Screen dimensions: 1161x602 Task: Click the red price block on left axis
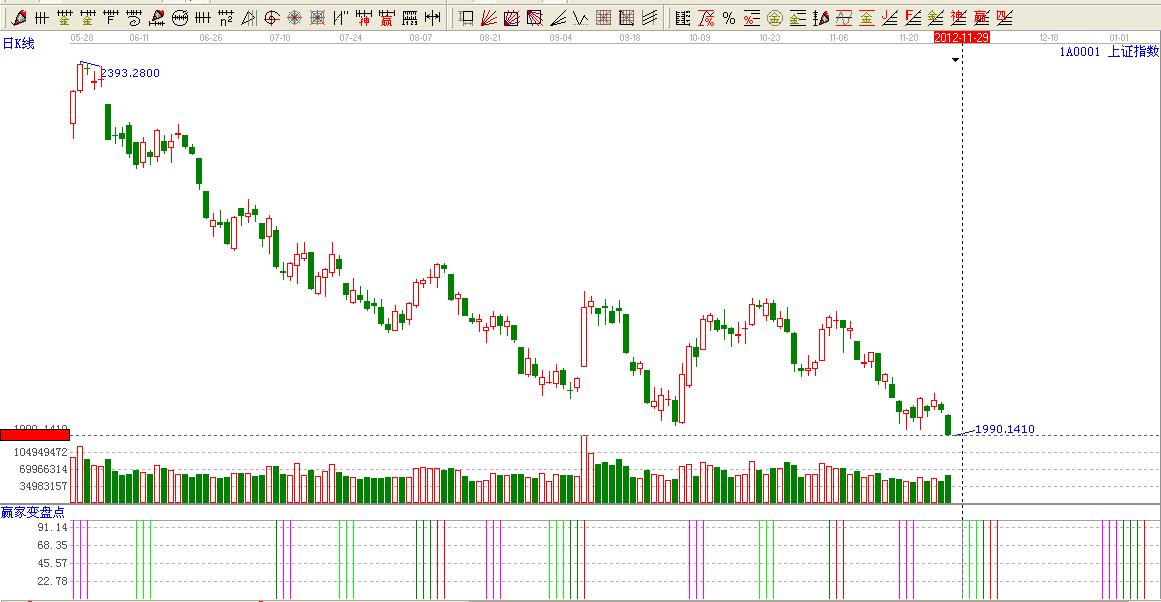pos(34,434)
